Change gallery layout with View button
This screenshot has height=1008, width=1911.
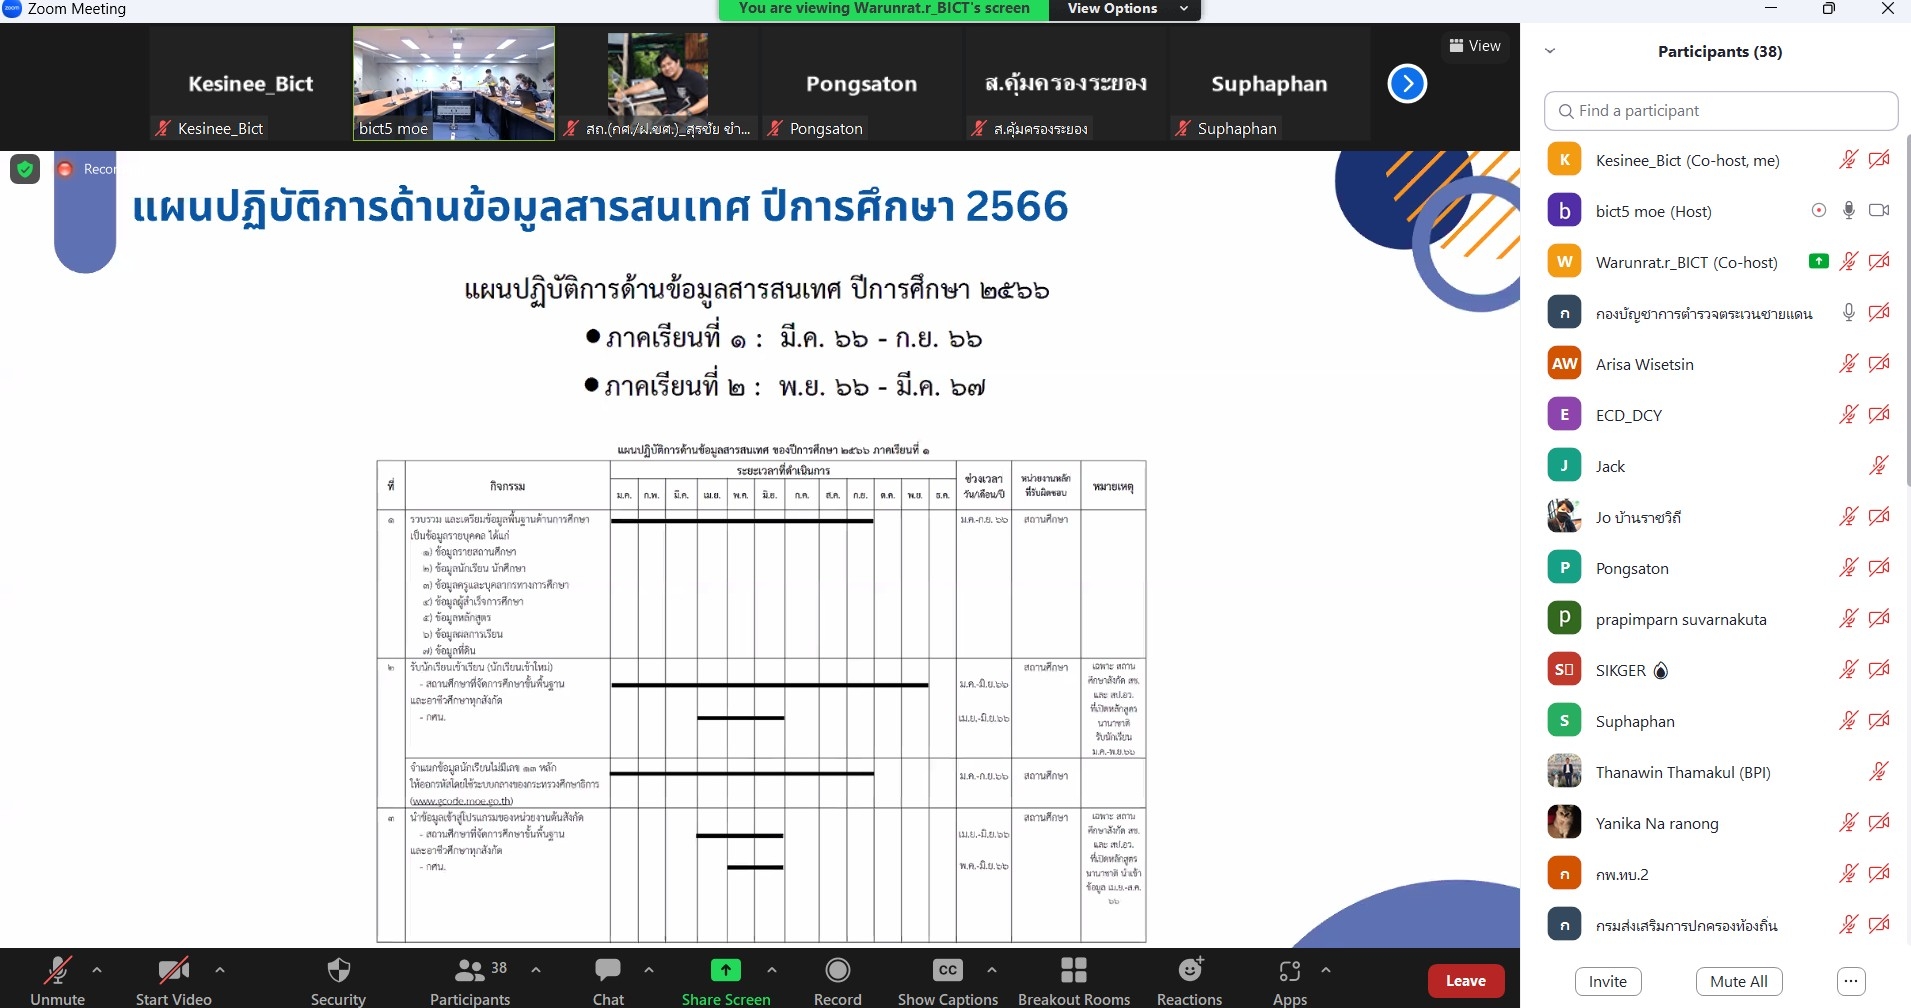tap(1475, 46)
